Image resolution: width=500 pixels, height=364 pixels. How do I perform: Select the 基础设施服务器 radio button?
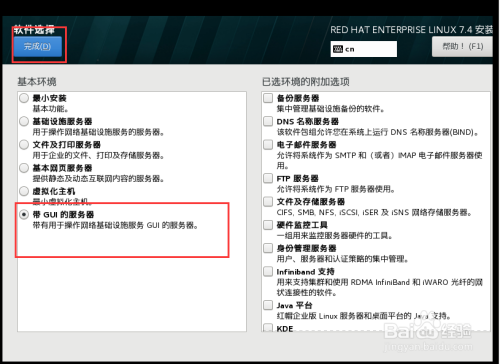[x=24, y=121]
